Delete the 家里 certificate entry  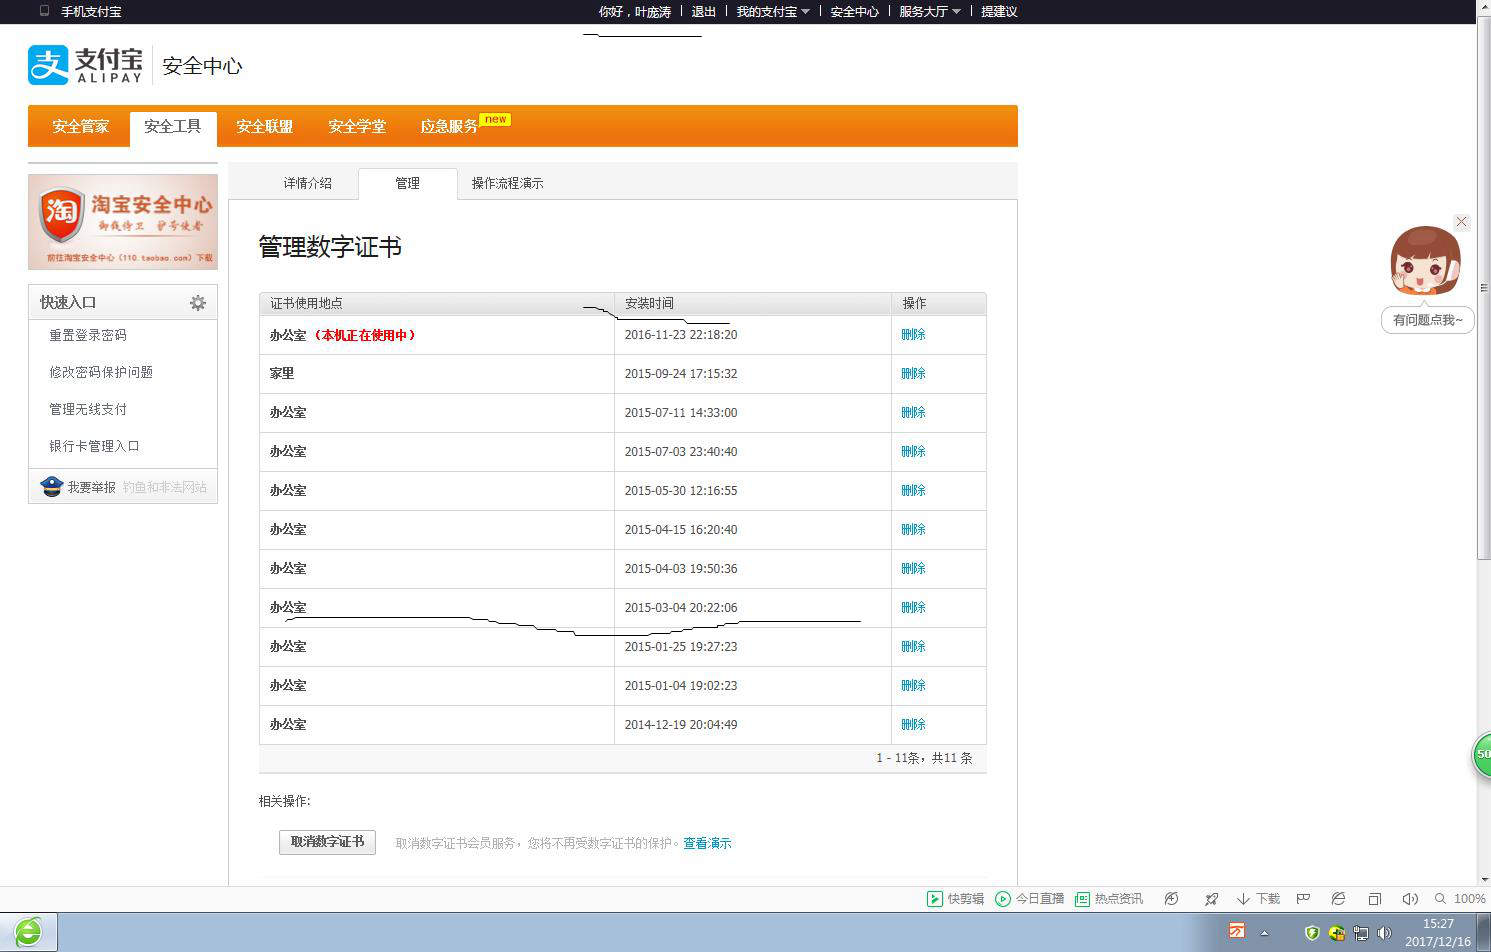913,373
